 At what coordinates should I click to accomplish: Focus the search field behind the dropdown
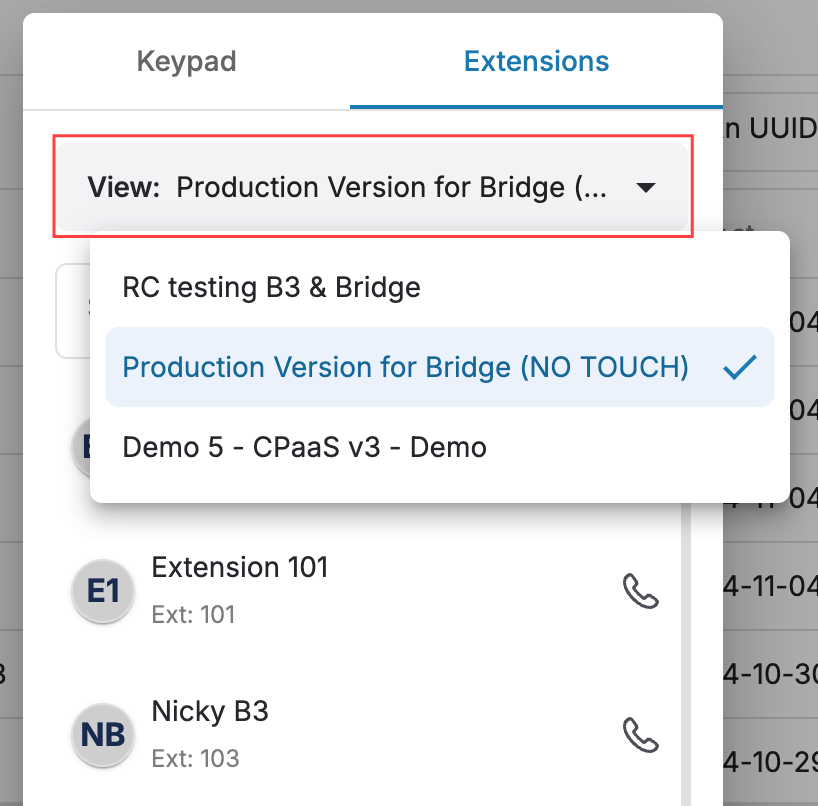coord(73,311)
